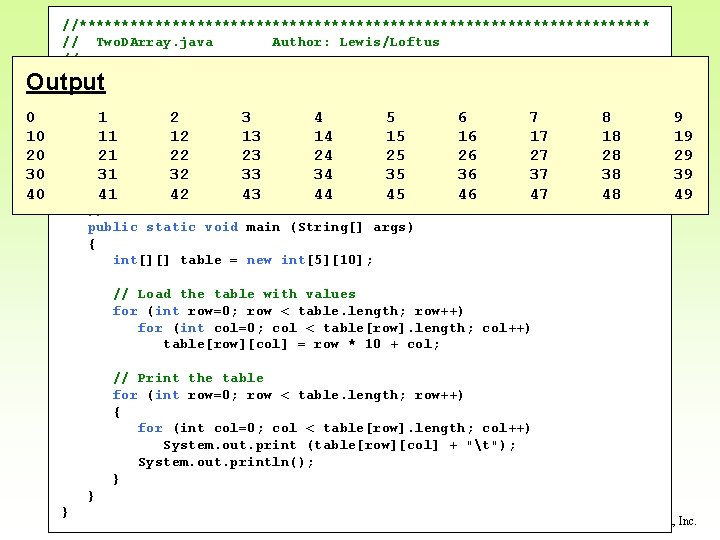Select the output value 43
Viewport: 720px width, 540px height.
click(252, 194)
